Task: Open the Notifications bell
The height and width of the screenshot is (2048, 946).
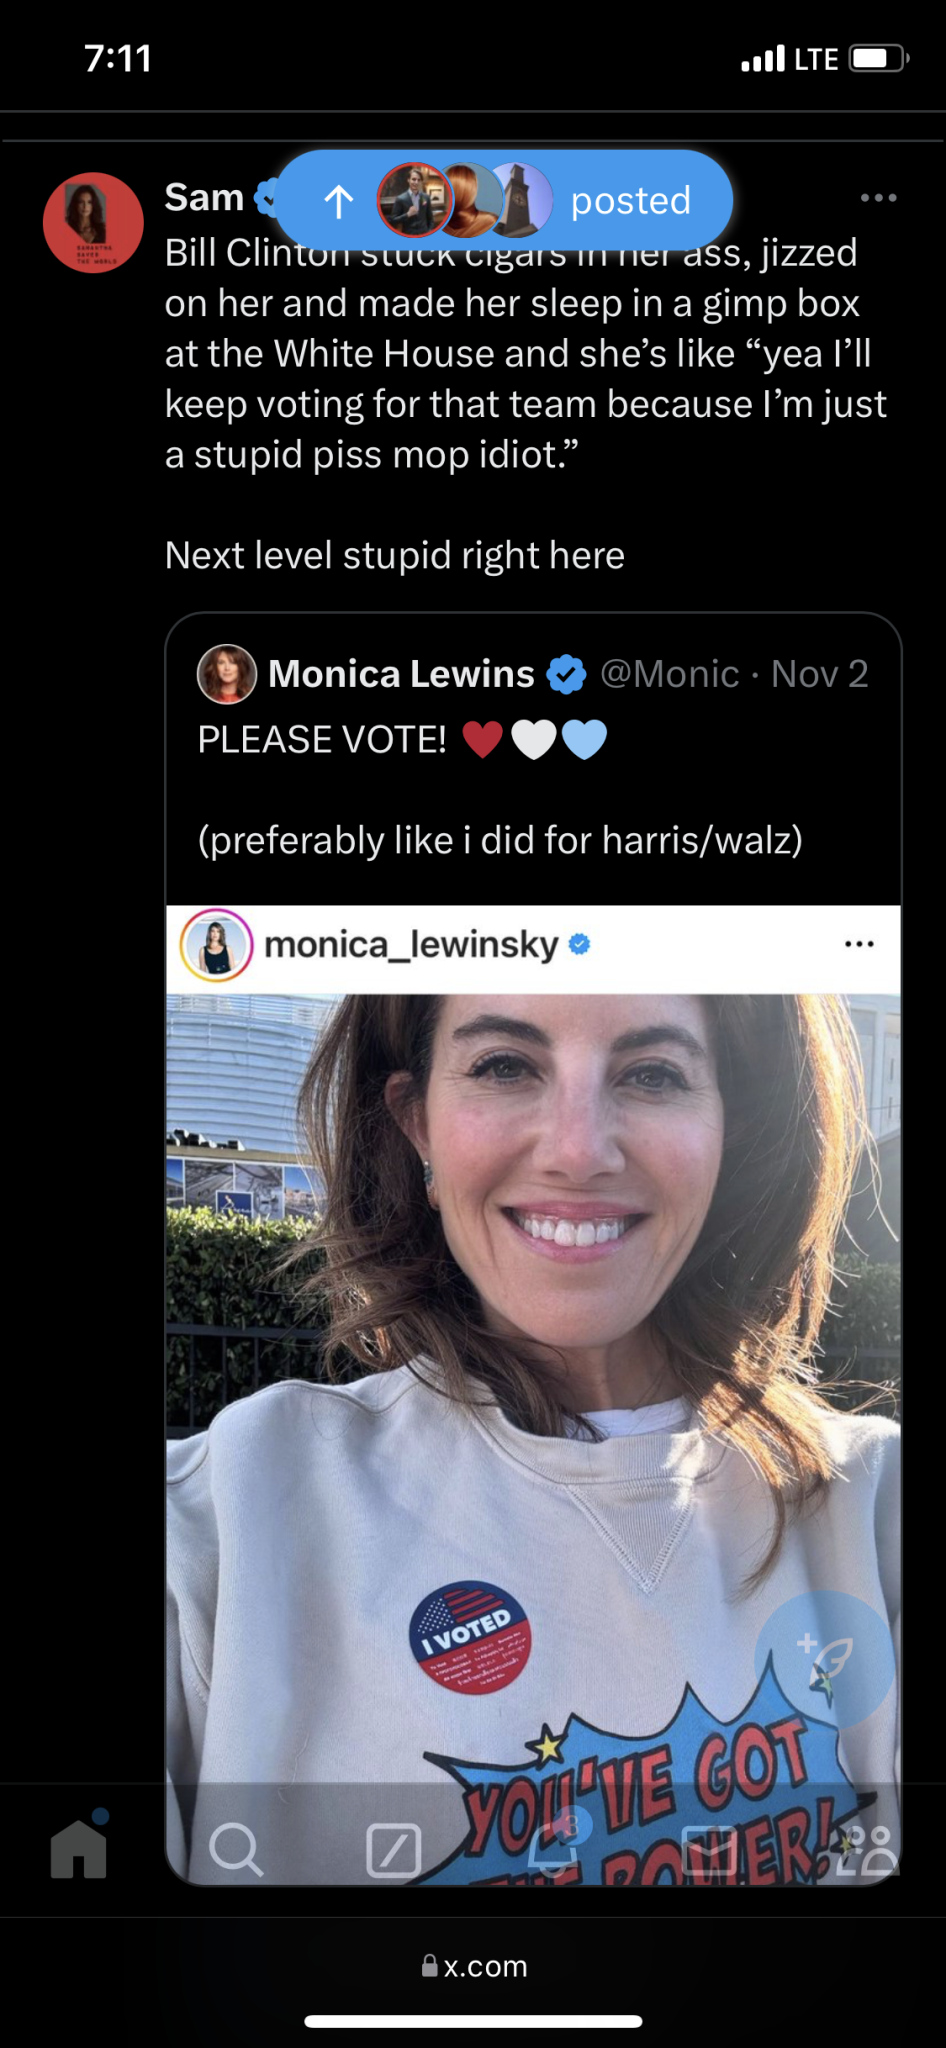Action: (552, 1848)
